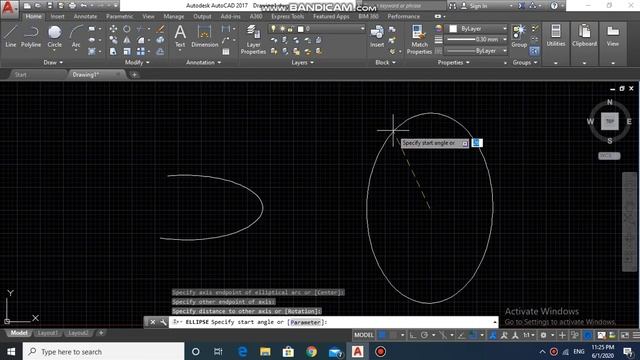The width and height of the screenshot is (640, 360).
Task: Click the Dimension tool
Action: coord(204,36)
